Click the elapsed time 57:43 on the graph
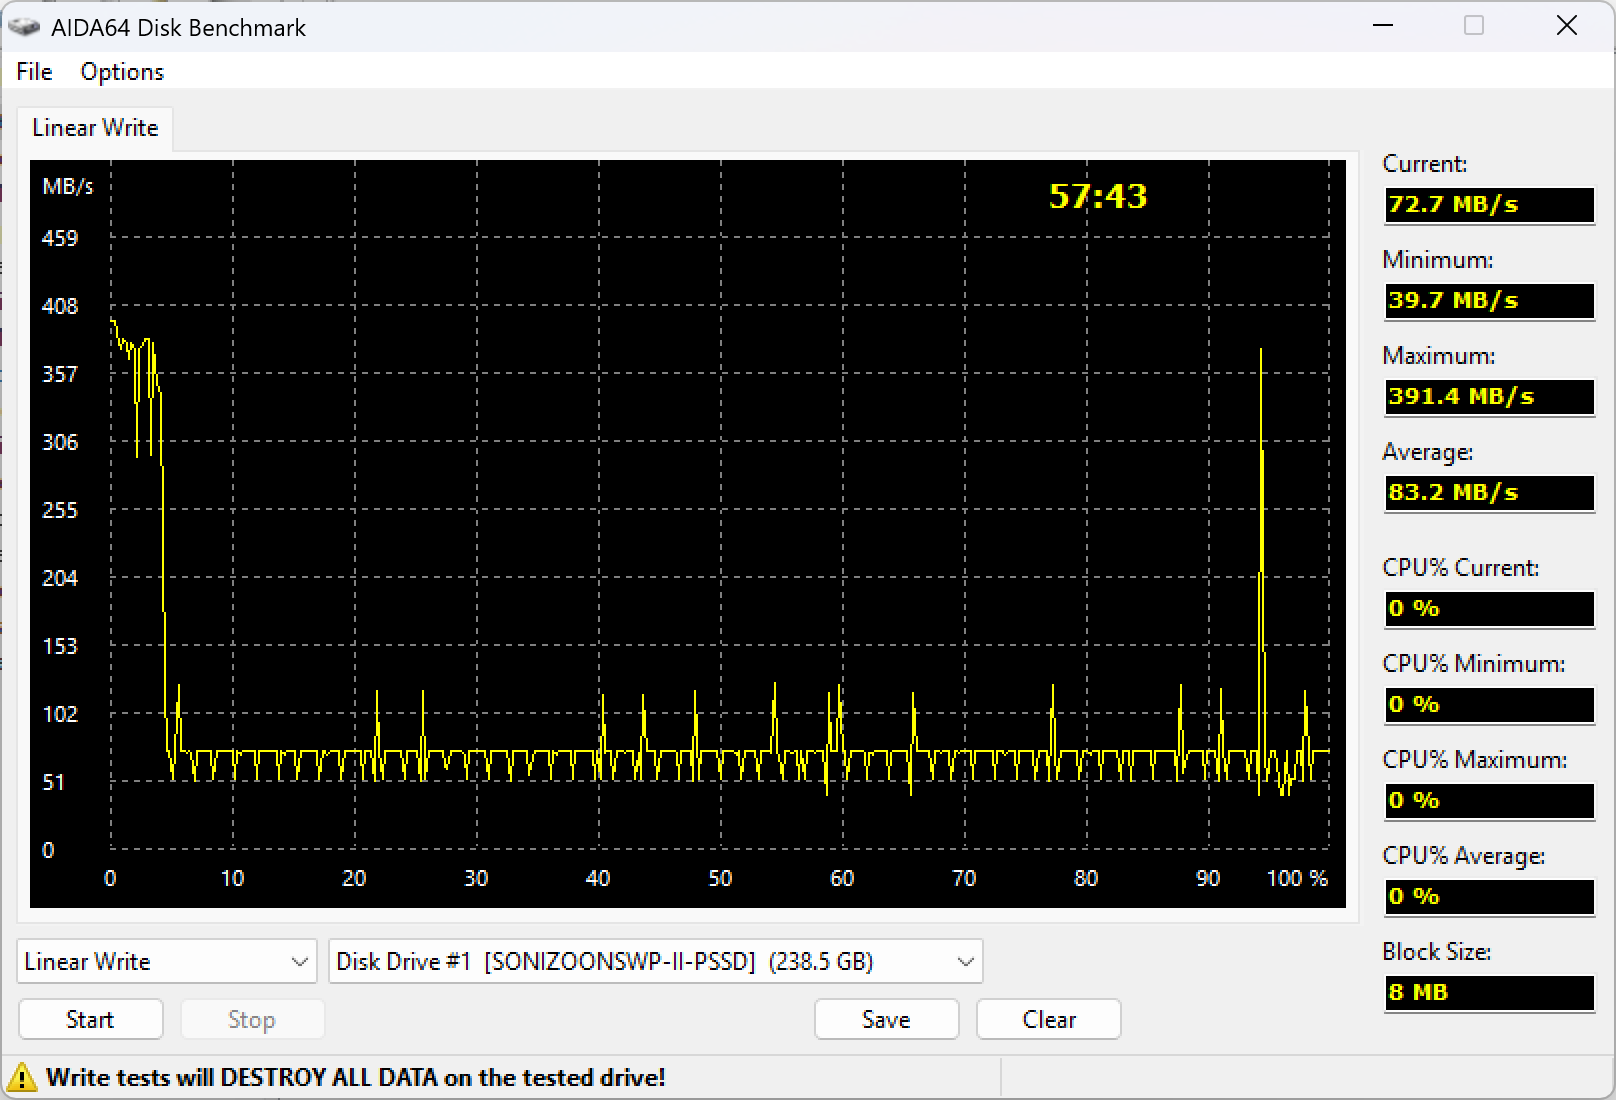Viewport: 1616px width, 1100px height. point(1097,196)
